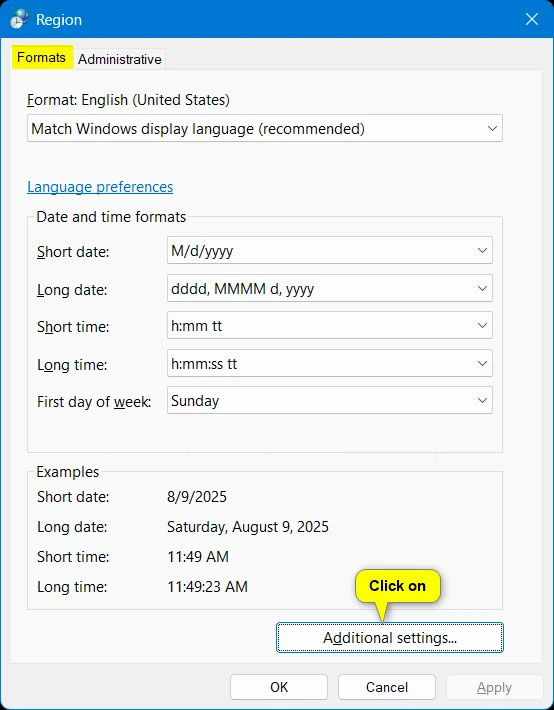Expand the Short time format dropdown
Image resolution: width=554 pixels, height=710 pixels.
point(329,326)
